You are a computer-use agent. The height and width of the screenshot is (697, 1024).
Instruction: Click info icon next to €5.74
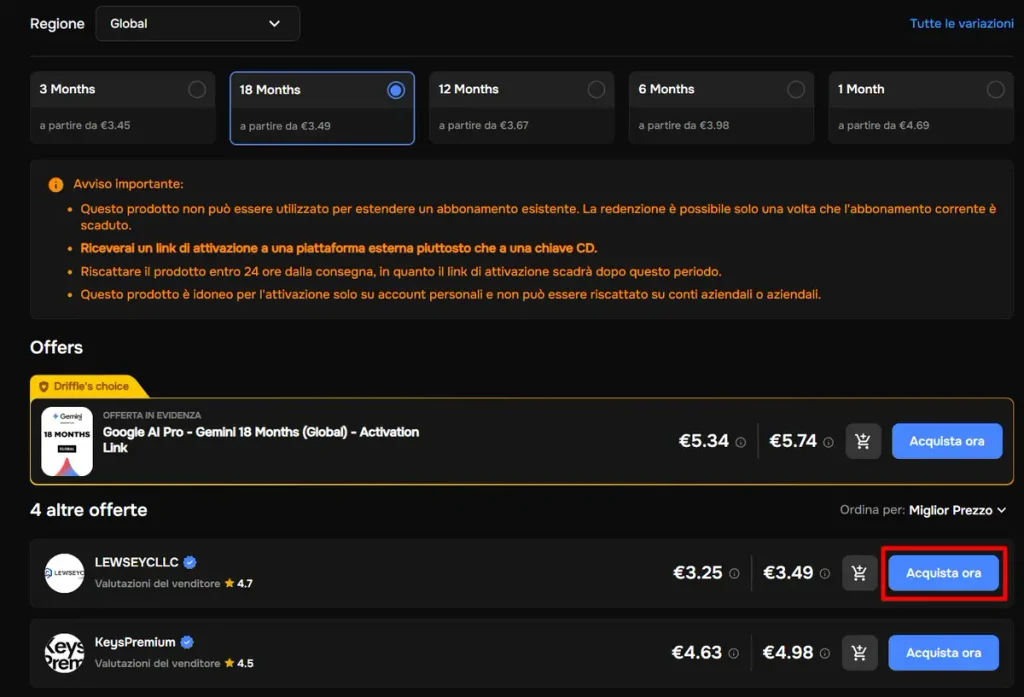[x=828, y=442]
